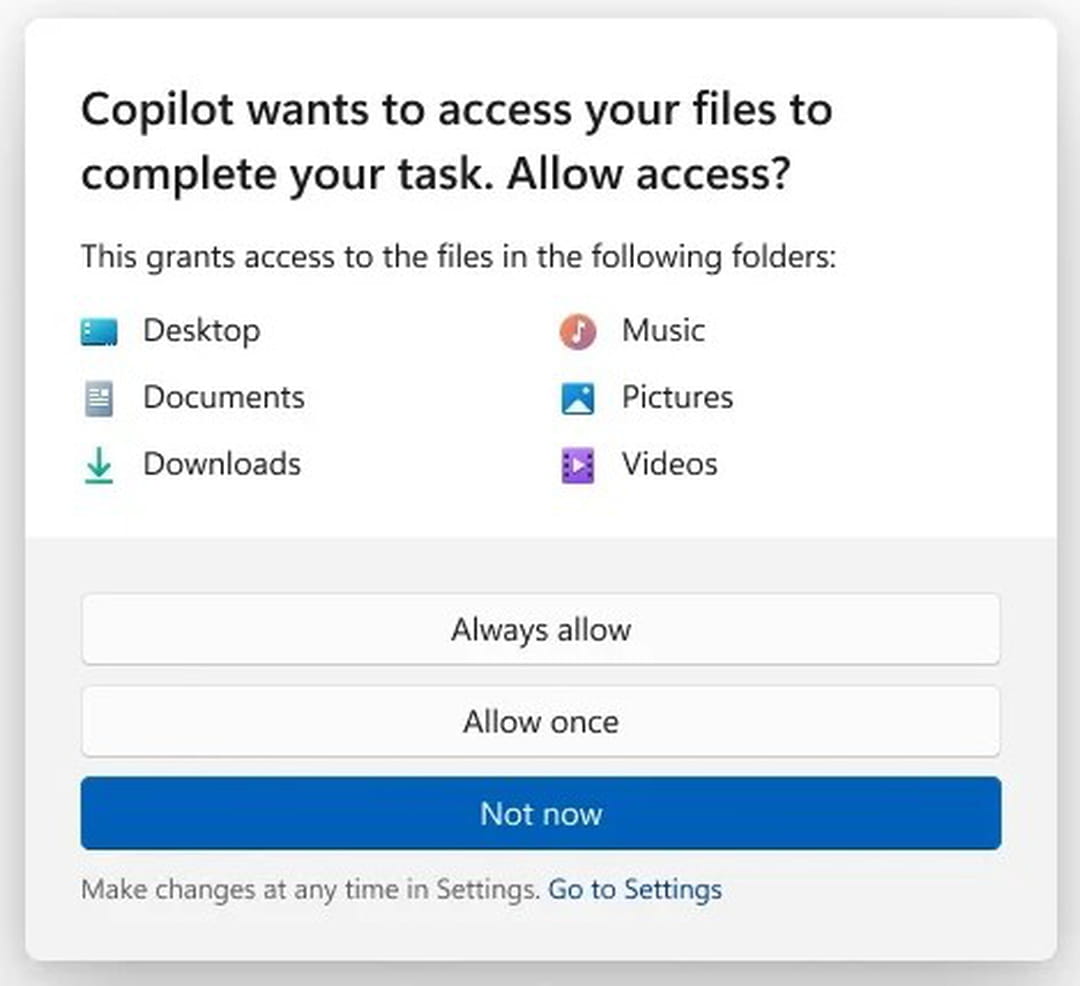
Task: Click the blue Desktop folder icon
Action: pyautogui.click(x=99, y=331)
